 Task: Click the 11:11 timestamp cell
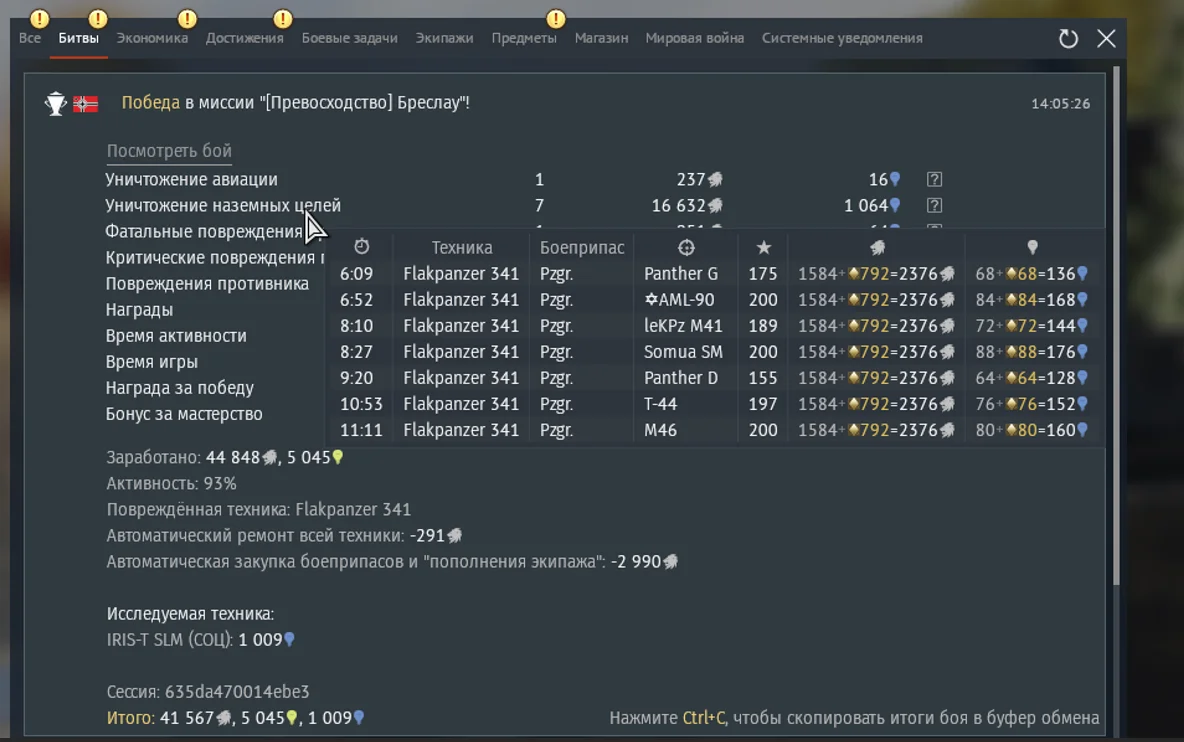coord(360,429)
